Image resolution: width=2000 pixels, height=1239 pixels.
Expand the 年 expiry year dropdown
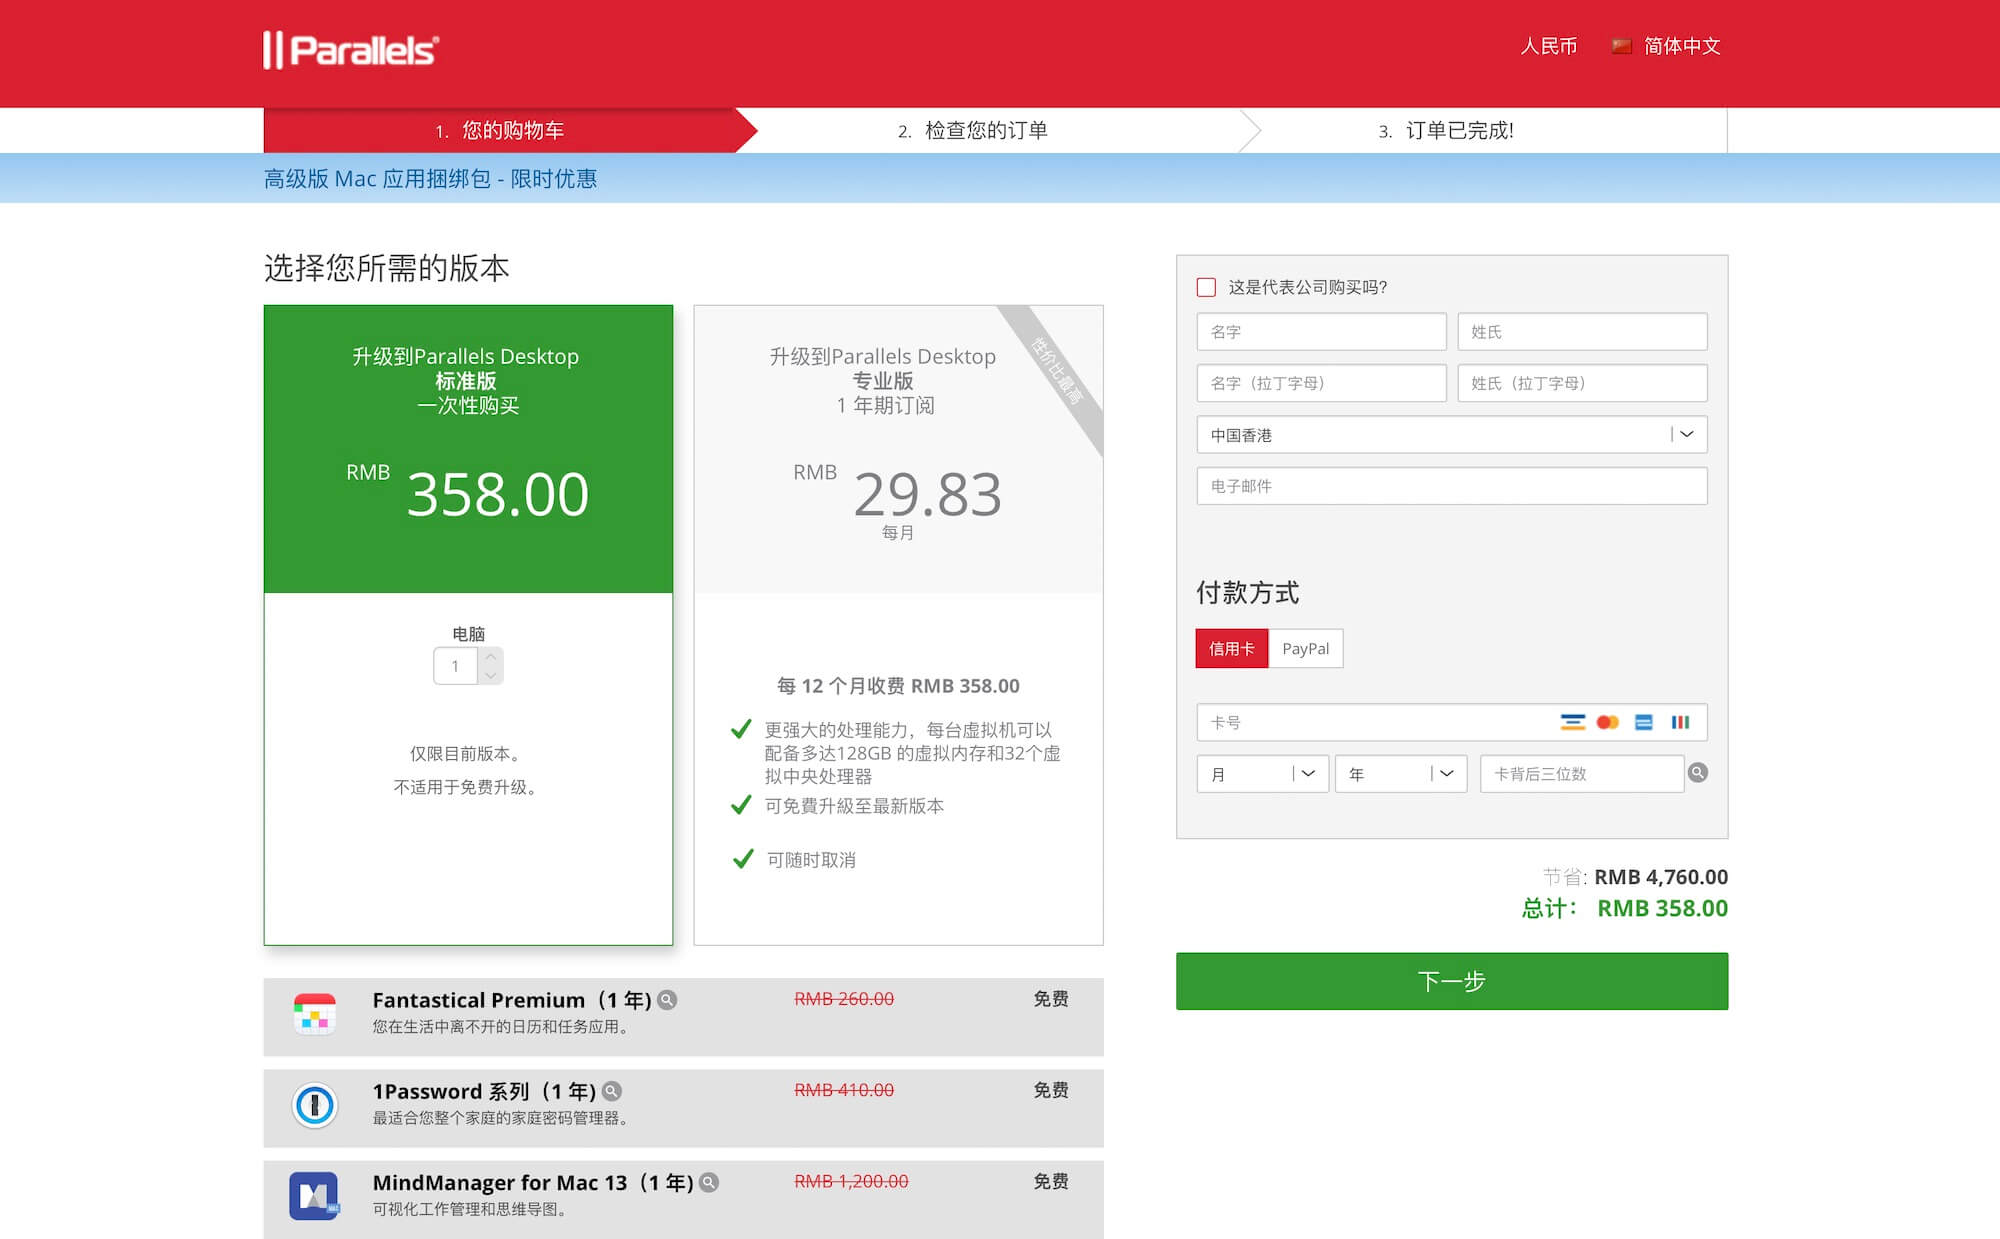pyautogui.click(x=1400, y=773)
